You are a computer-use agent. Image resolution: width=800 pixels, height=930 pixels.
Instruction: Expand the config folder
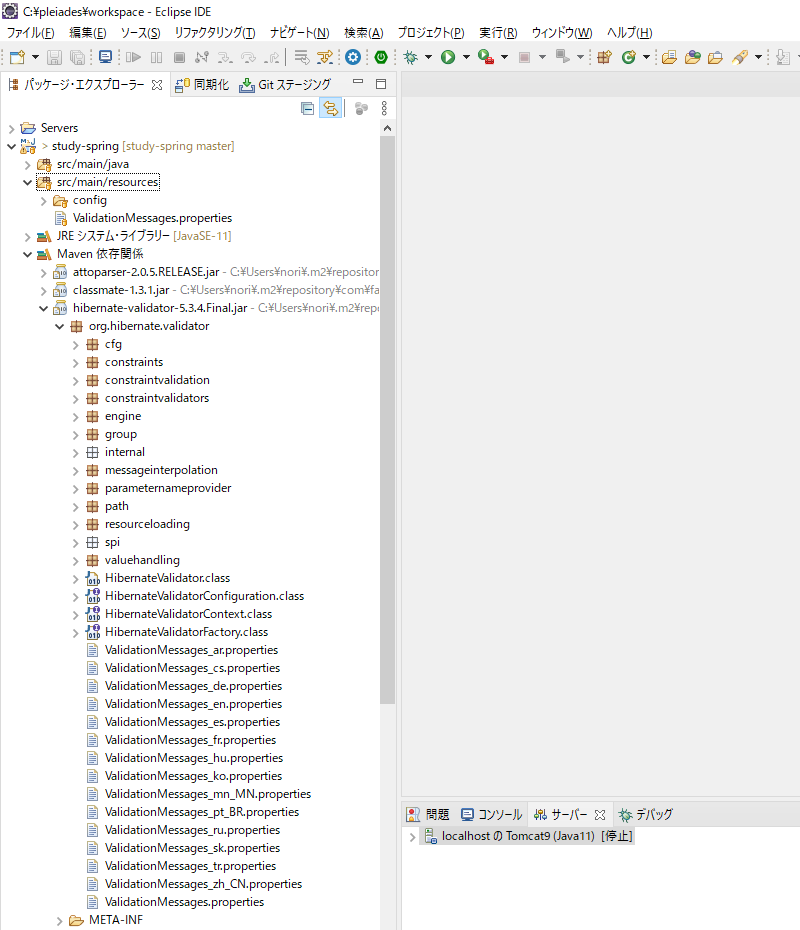point(43,201)
